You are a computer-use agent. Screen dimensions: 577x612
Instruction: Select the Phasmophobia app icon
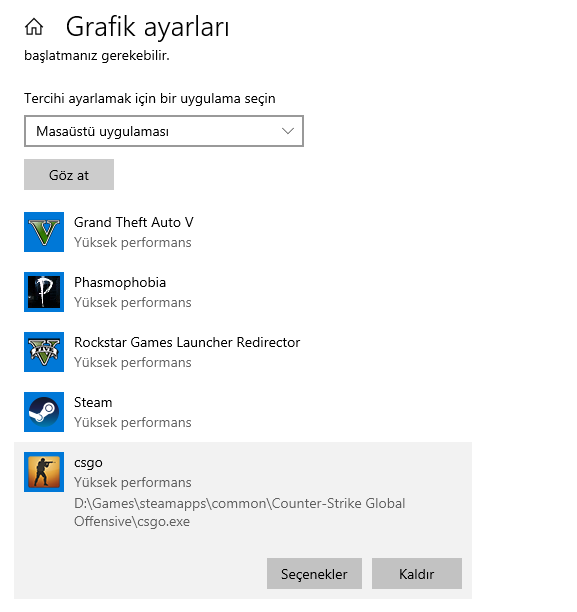(x=44, y=292)
